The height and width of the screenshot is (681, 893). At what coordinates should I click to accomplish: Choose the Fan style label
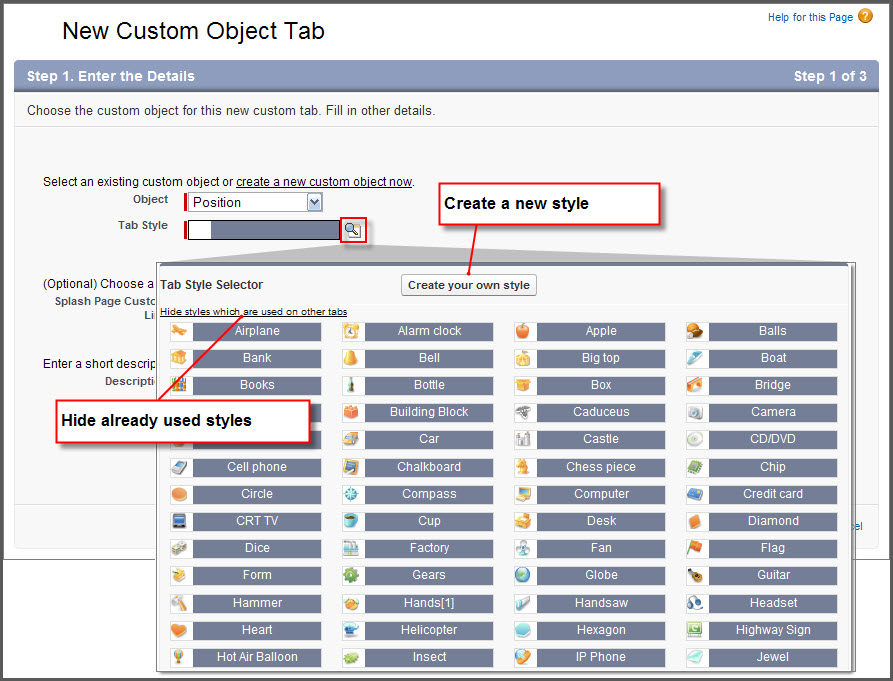[x=601, y=548]
